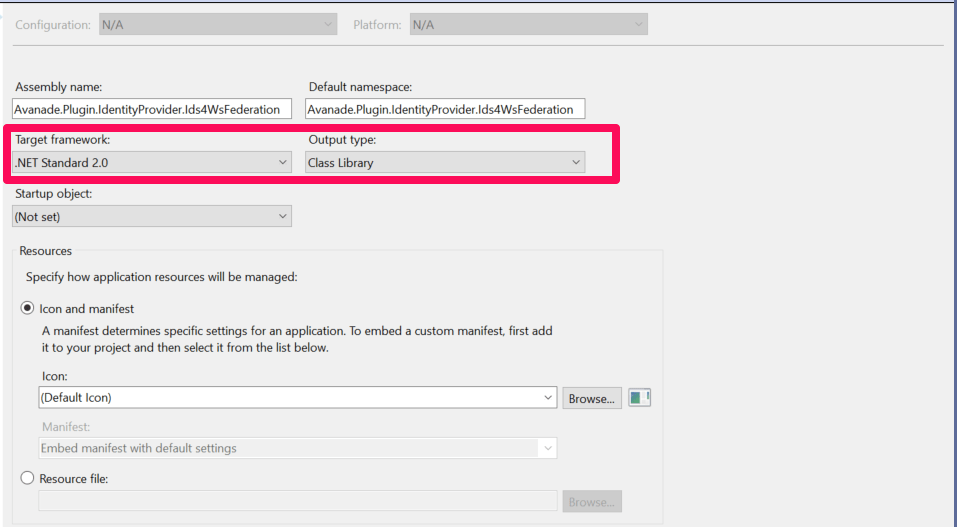957x527 pixels.
Task: Open the Configuration dropdown at the top
Action: click(218, 25)
